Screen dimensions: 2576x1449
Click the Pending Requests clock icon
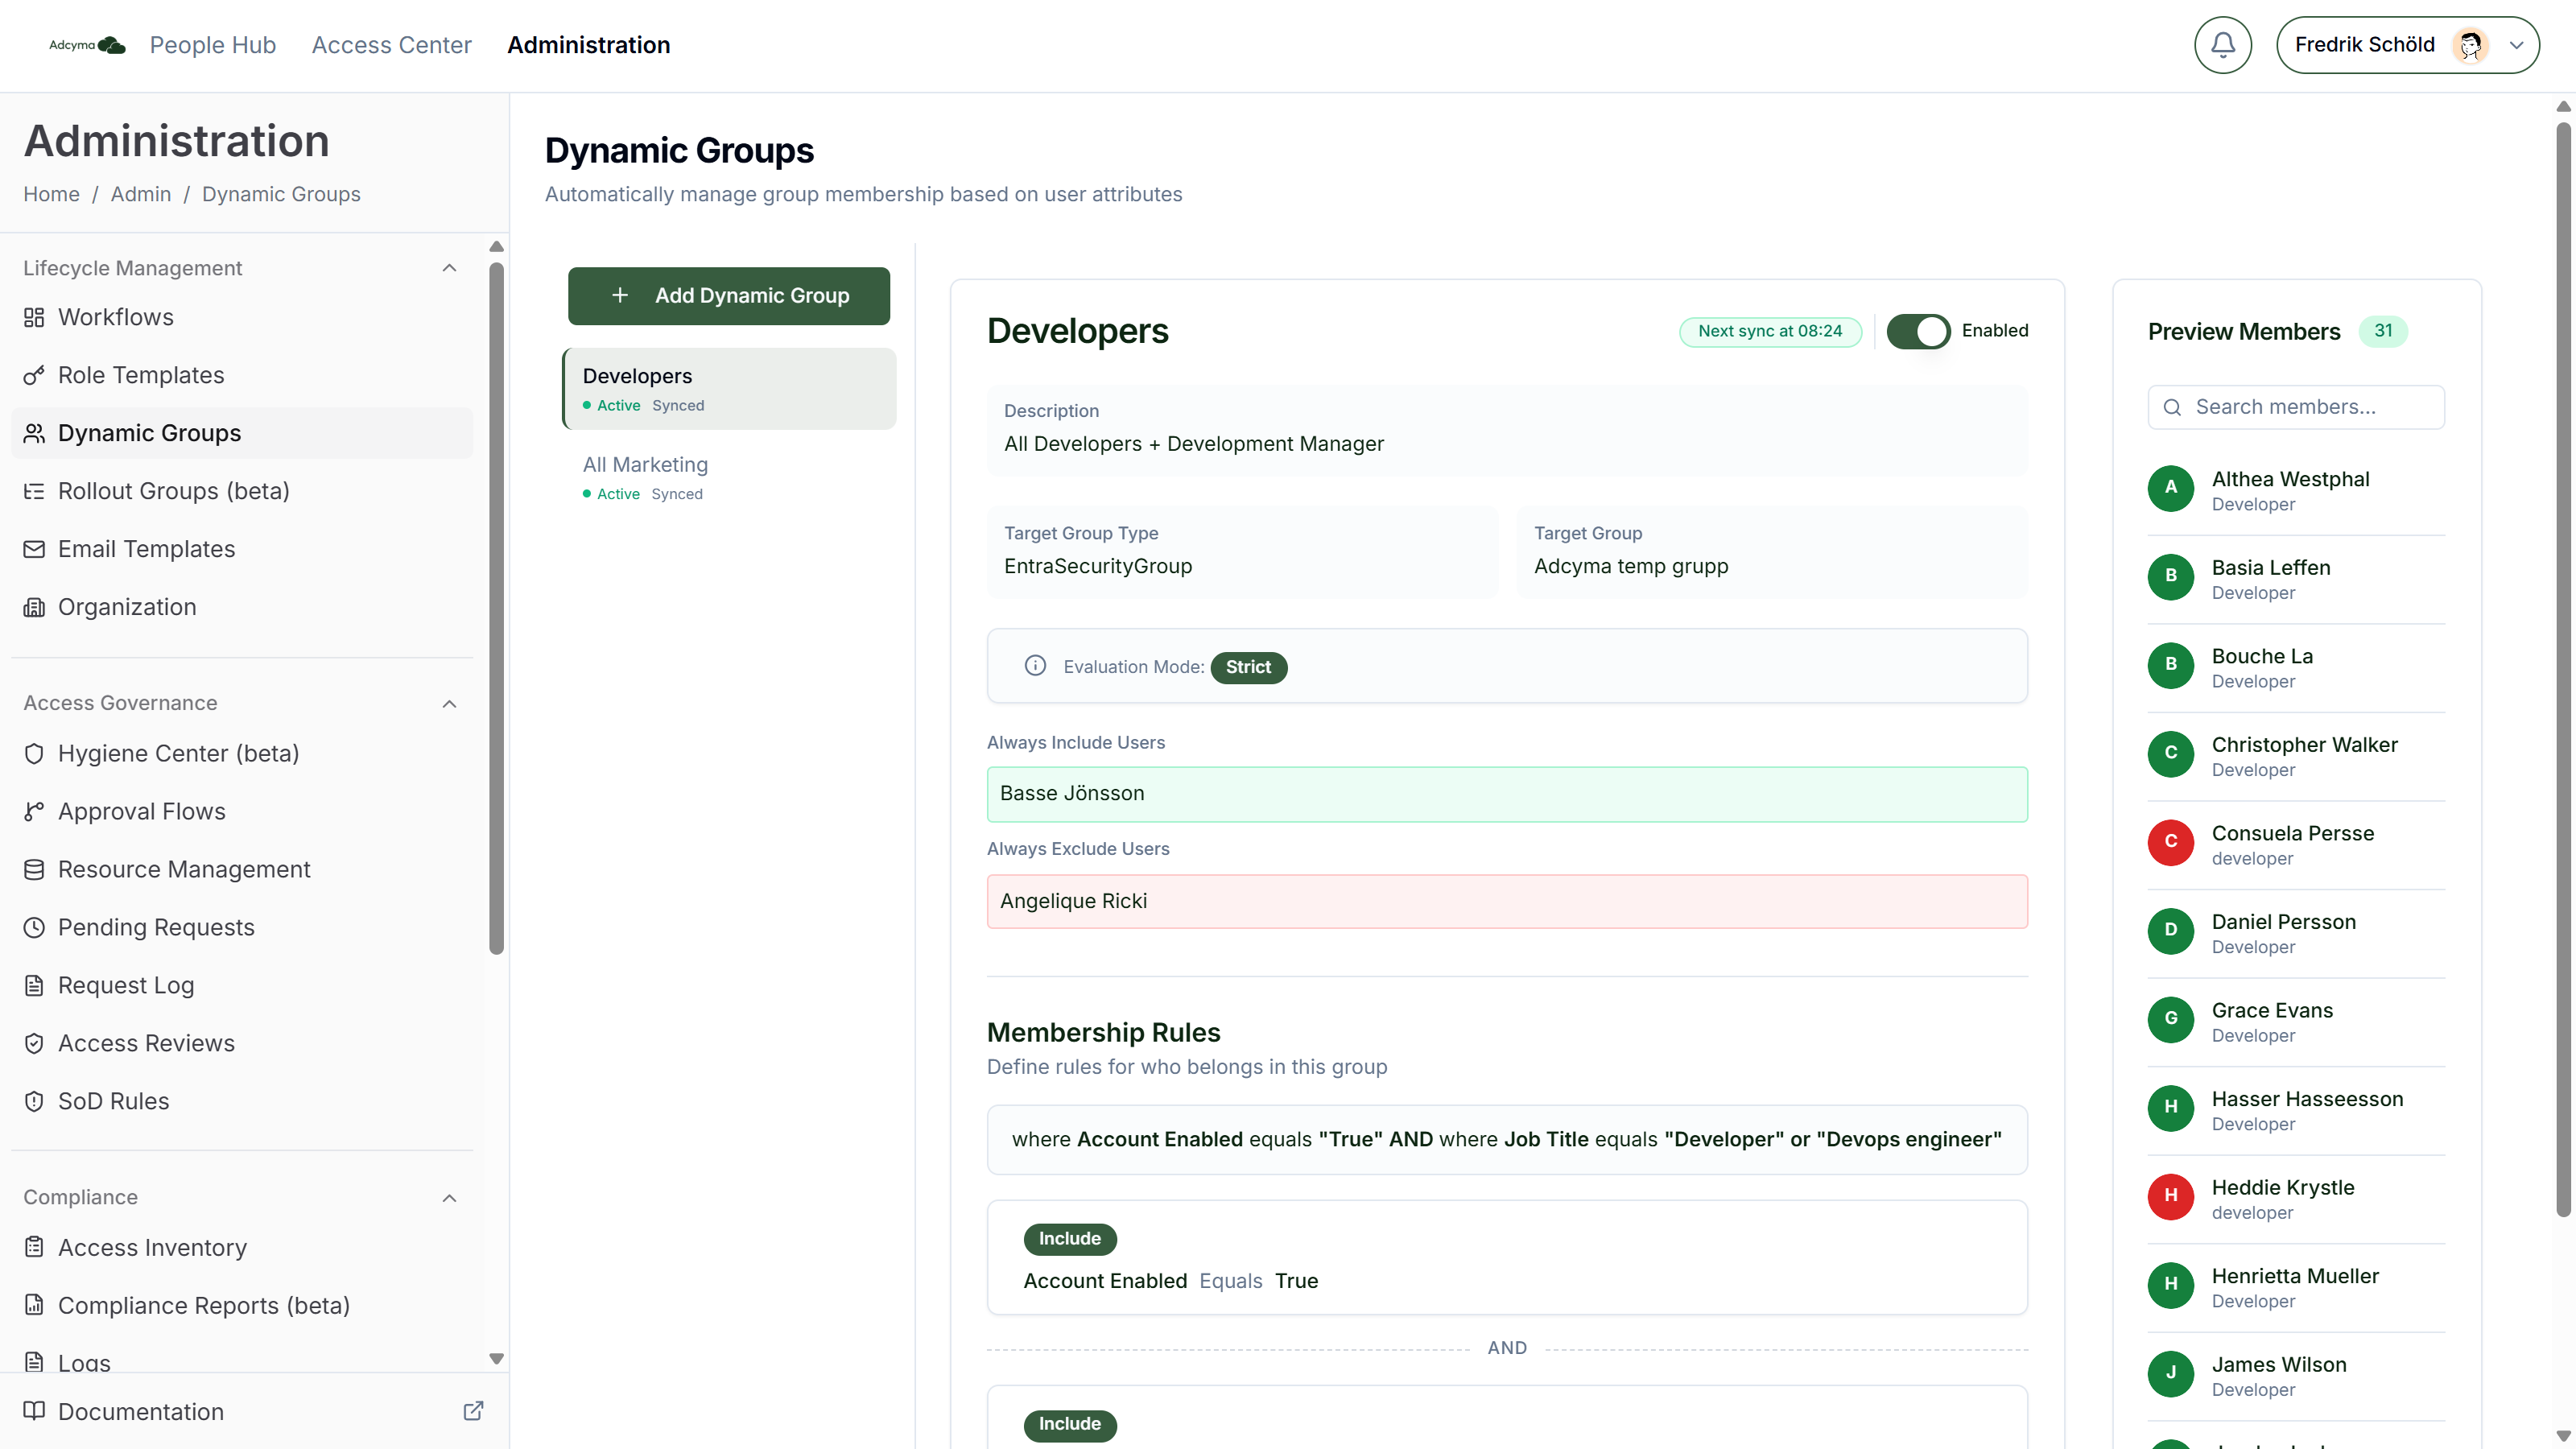[x=34, y=927]
